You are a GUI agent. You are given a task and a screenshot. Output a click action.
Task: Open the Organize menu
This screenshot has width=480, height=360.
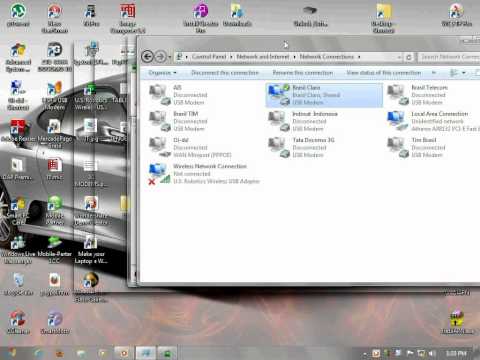pos(162,73)
